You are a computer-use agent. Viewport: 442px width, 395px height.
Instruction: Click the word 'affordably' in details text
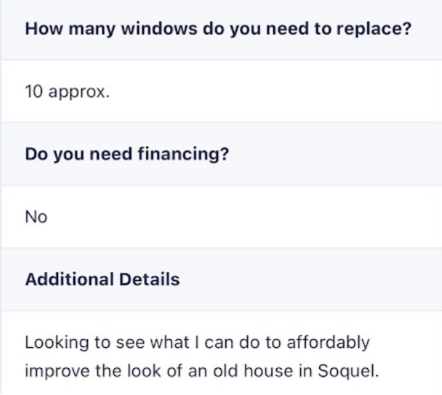[328, 343]
